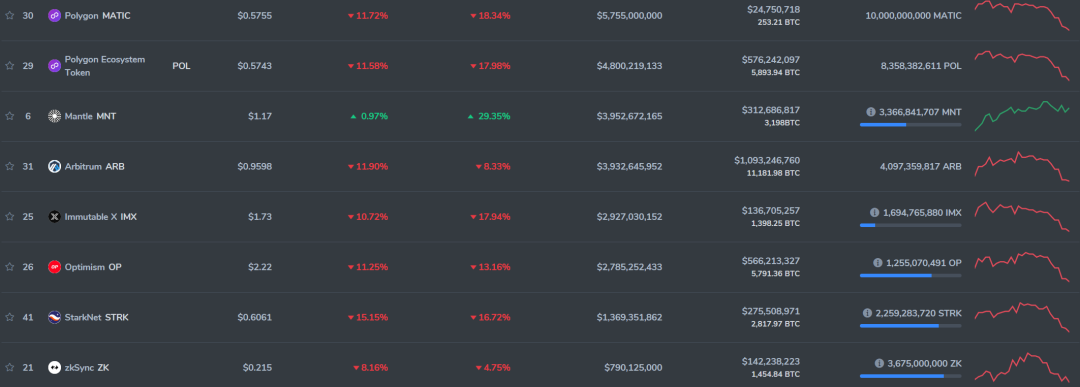
Task: Click Polygon MATIC price $0.5755
Action: coord(255,15)
